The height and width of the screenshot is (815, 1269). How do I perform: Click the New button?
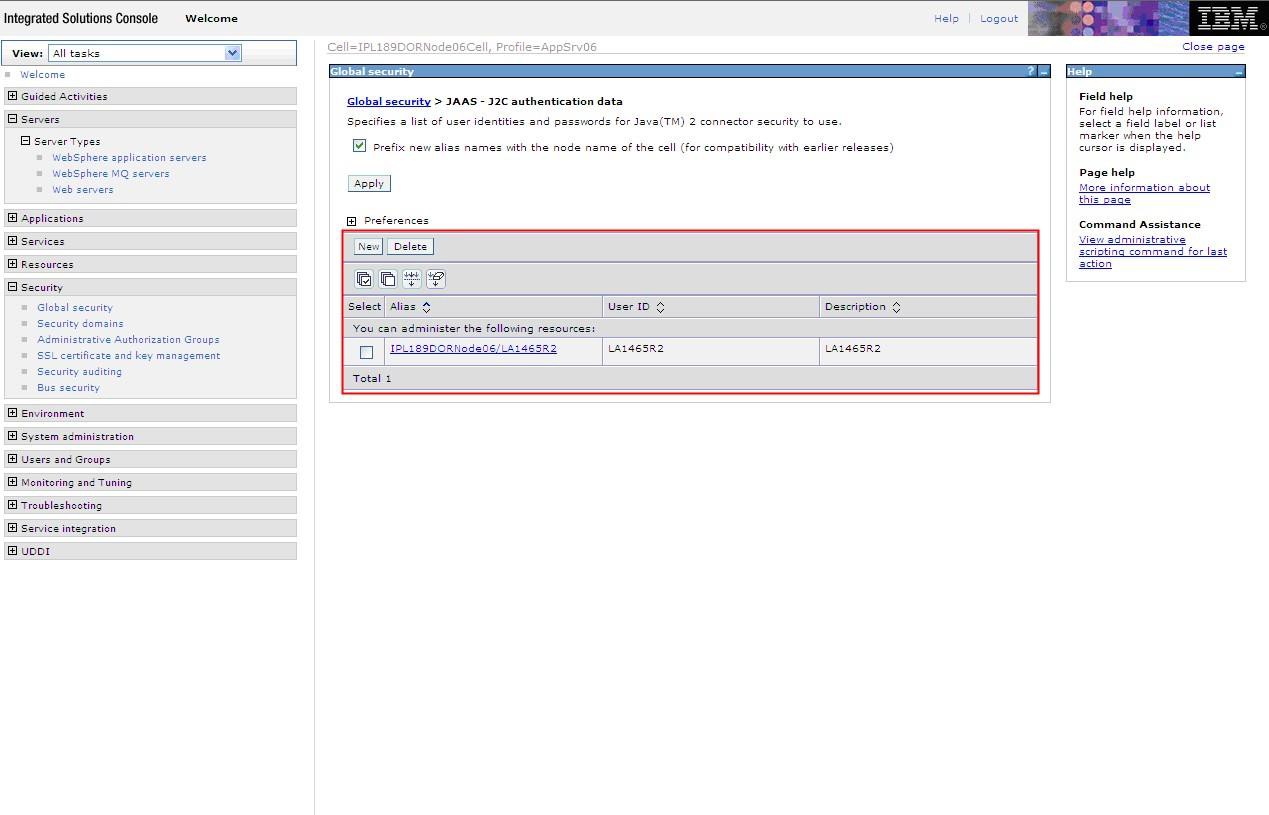[x=369, y=247]
